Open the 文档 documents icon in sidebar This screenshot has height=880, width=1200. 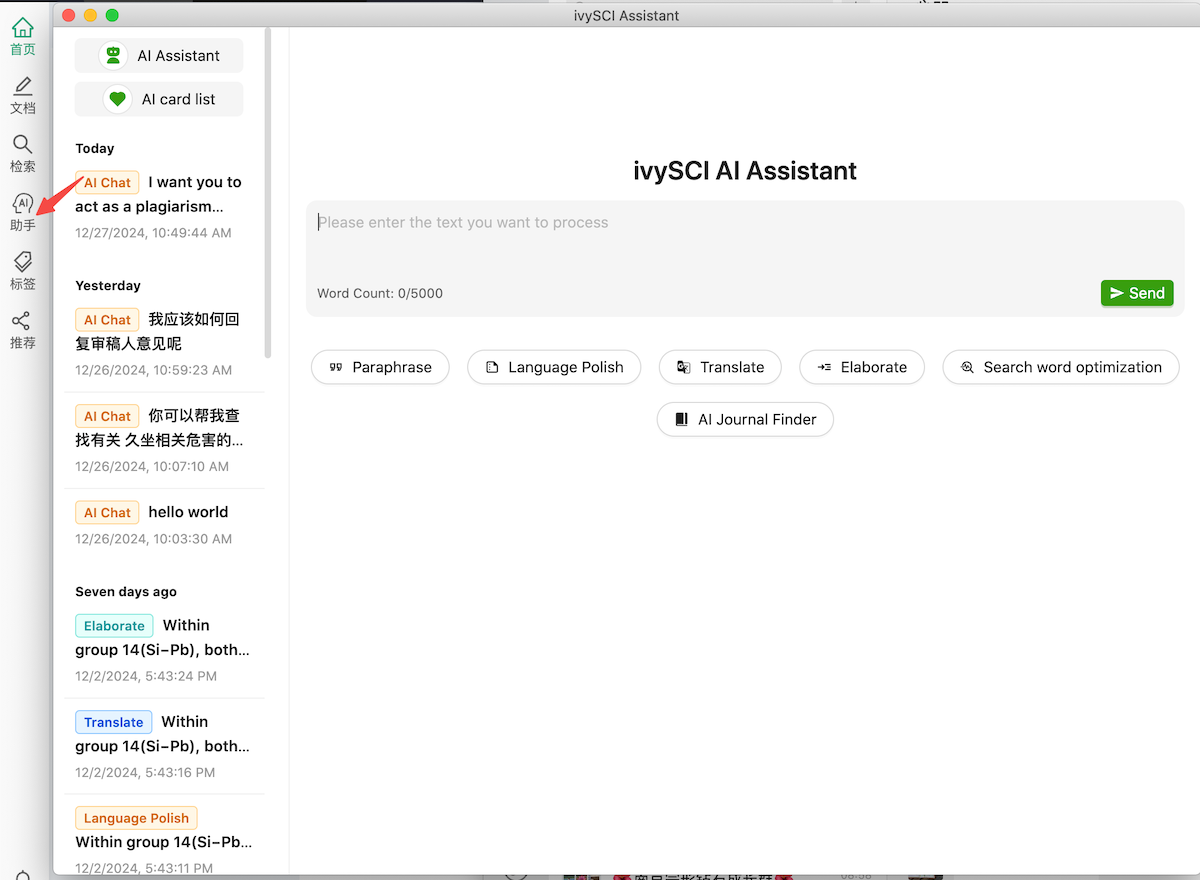pos(23,96)
